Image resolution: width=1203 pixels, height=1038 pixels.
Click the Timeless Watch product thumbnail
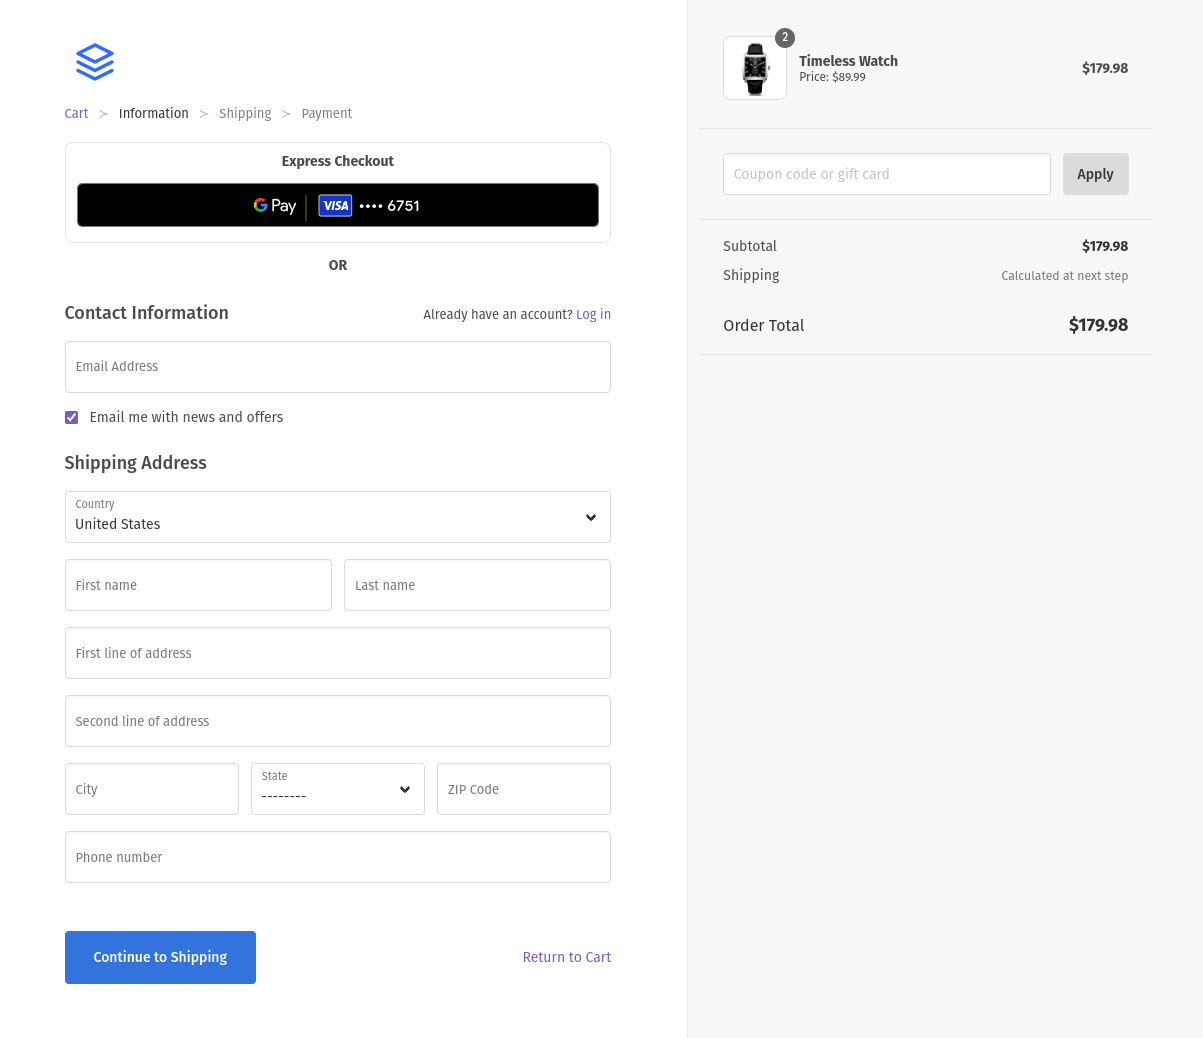pos(754,68)
